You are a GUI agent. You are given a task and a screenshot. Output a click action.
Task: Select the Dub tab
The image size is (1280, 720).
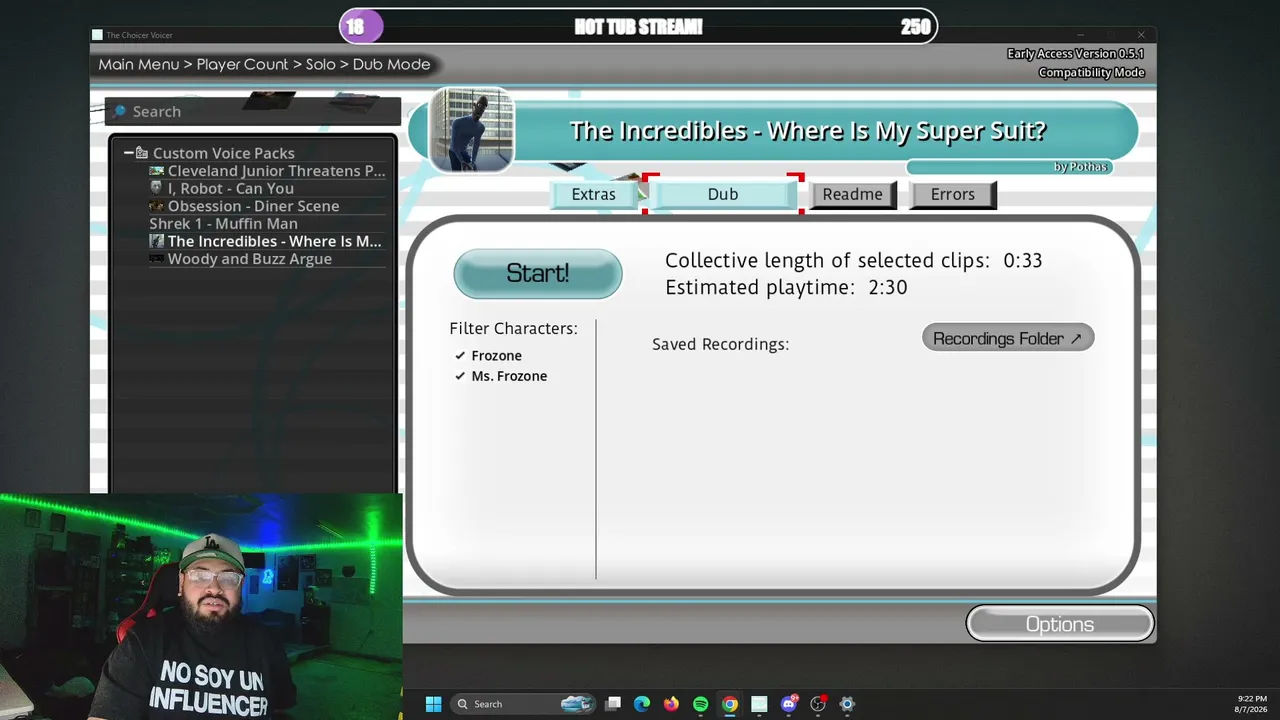[723, 194]
